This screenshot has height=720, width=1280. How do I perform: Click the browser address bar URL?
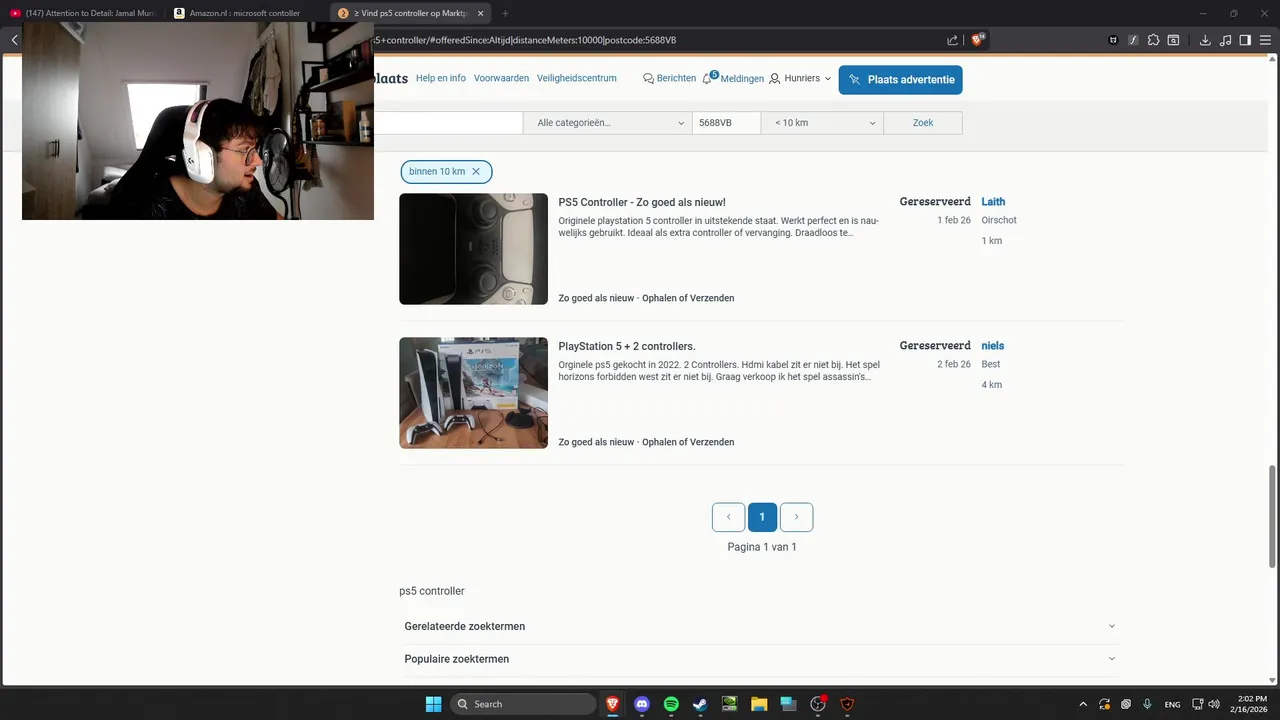(x=524, y=40)
